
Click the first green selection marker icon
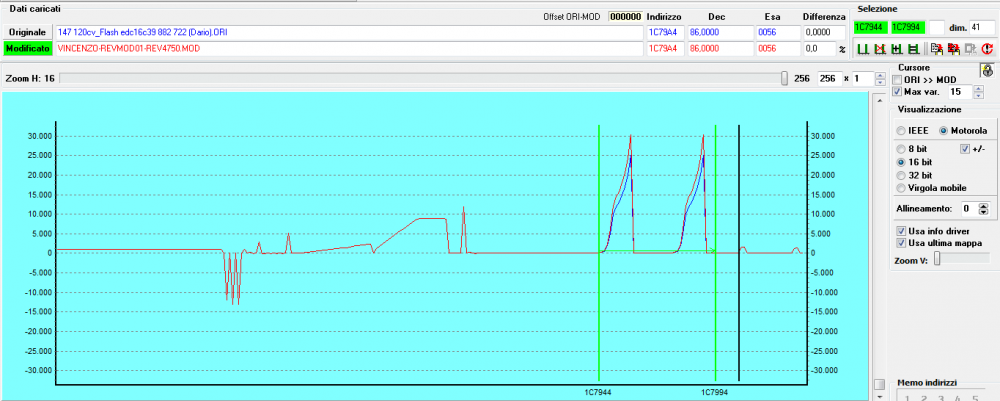pos(862,48)
